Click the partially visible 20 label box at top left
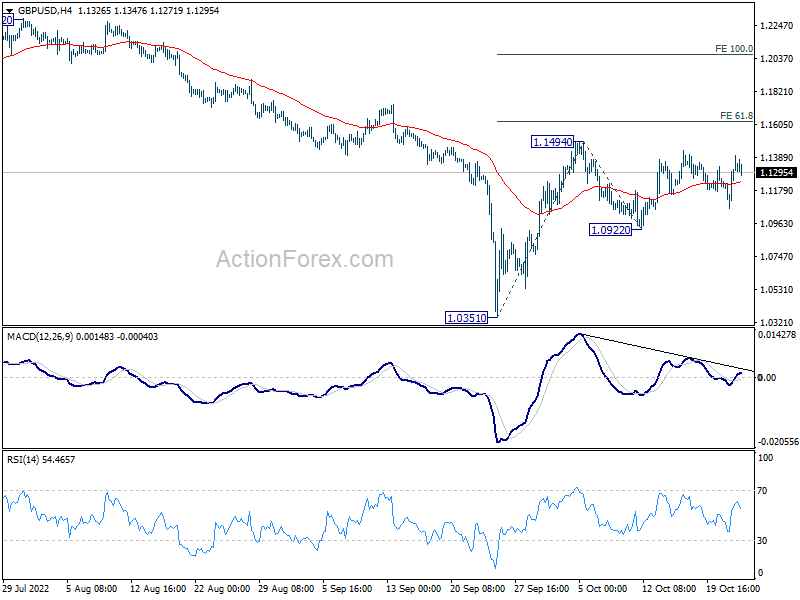The height and width of the screenshot is (600, 800). (7, 20)
